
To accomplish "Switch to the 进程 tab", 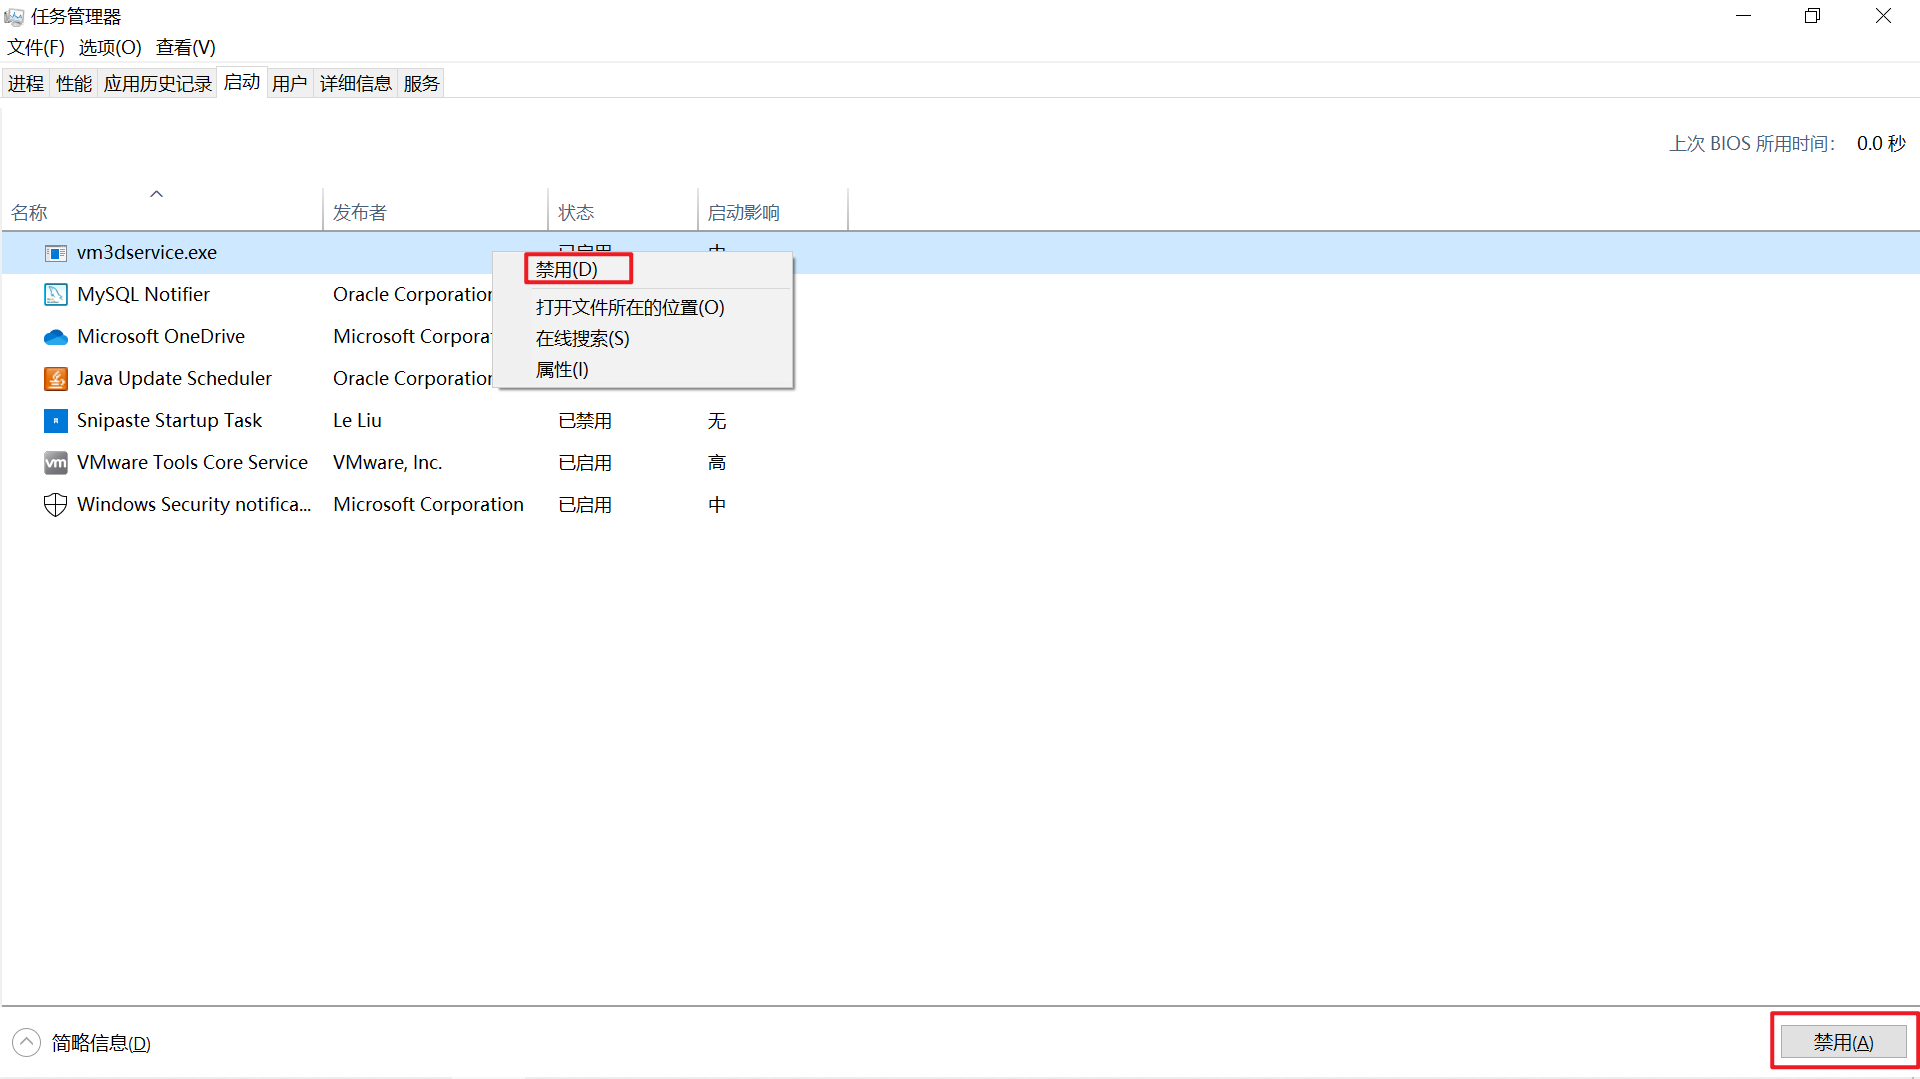I will click(26, 83).
